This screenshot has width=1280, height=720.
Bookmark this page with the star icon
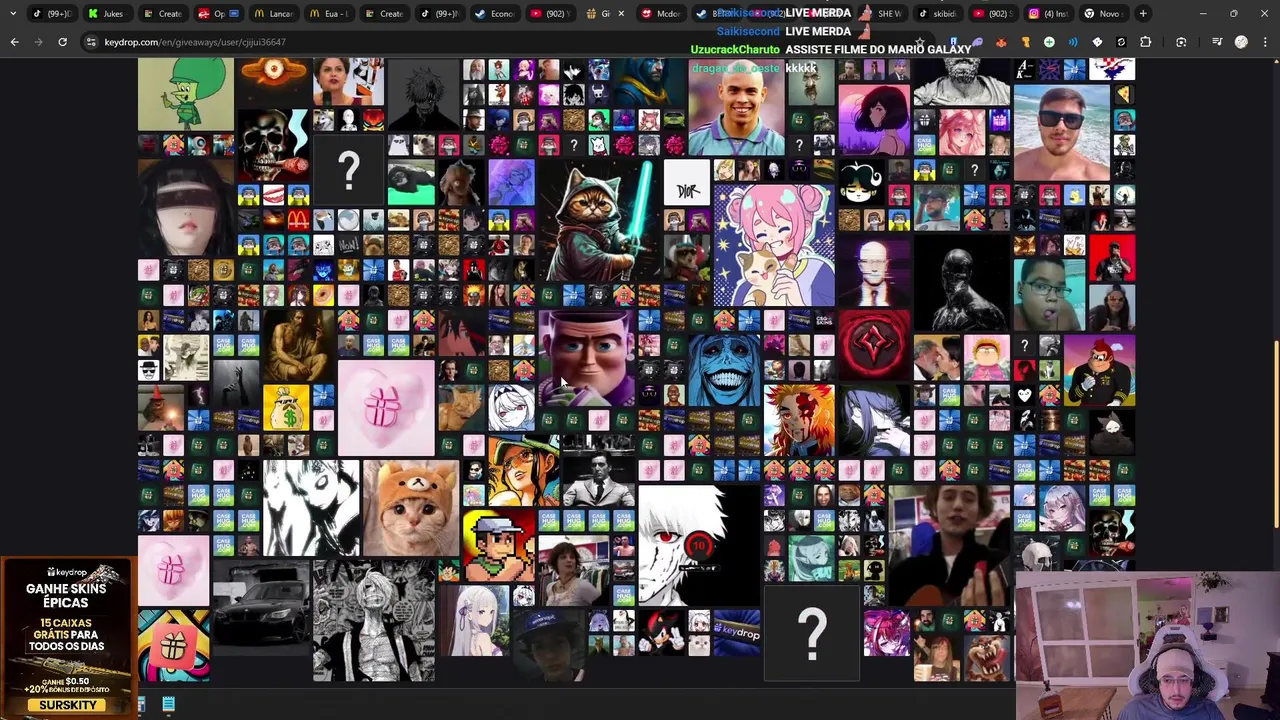[x=920, y=42]
